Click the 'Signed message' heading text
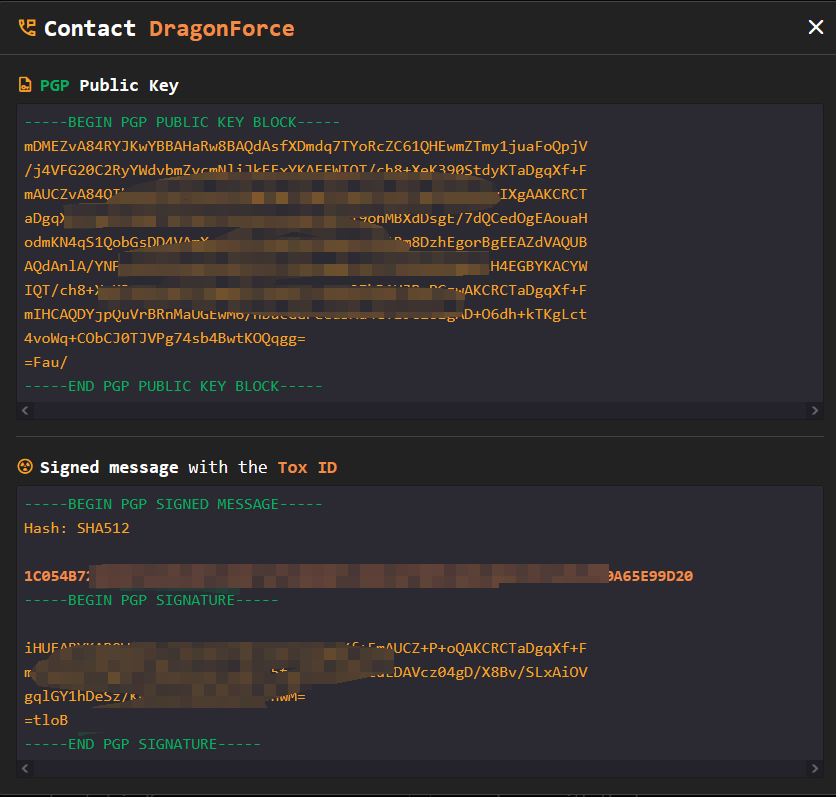The width and height of the screenshot is (836, 797). tap(109, 468)
